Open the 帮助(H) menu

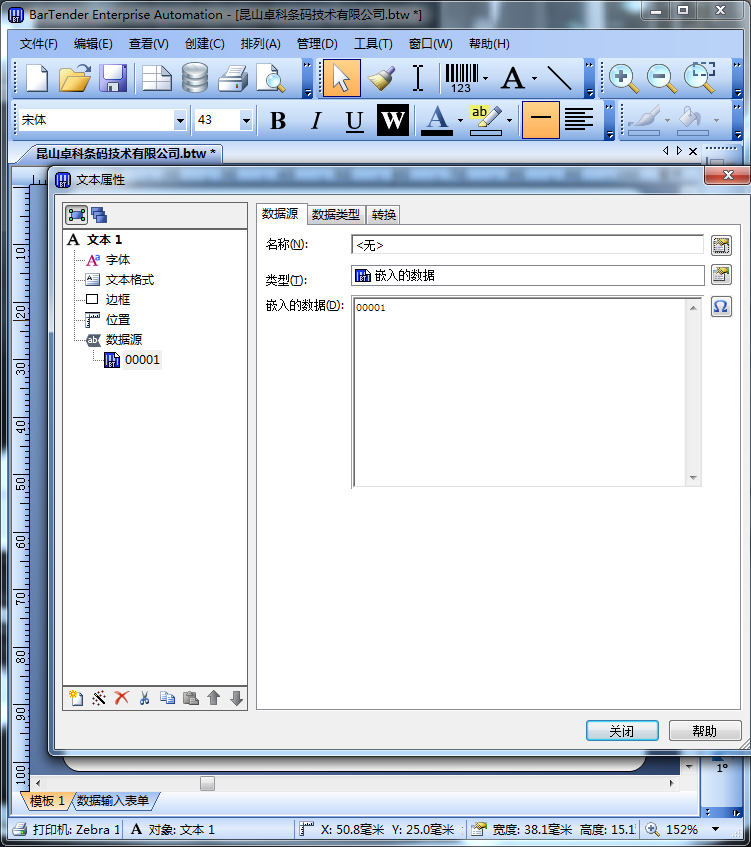point(489,44)
